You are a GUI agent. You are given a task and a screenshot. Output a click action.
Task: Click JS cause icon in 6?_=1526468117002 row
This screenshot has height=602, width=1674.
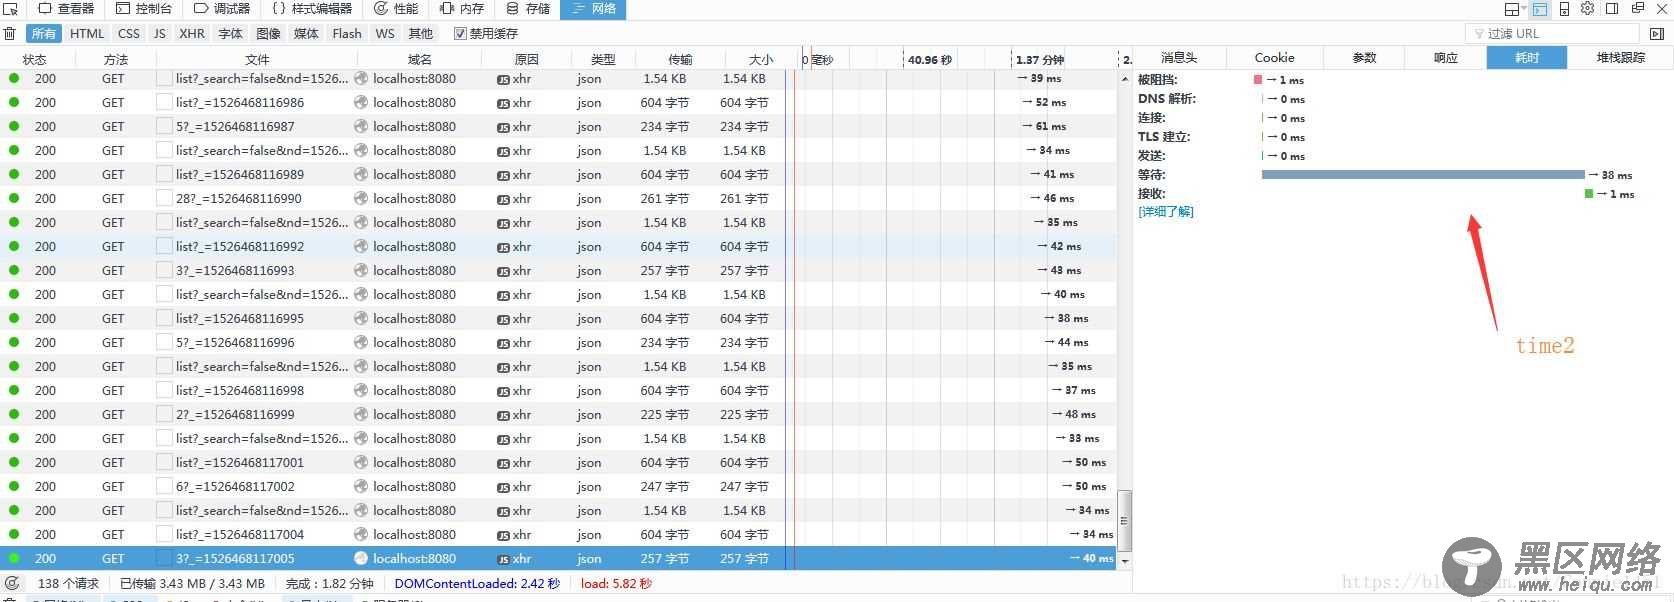pyautogui.click(x=503, y=487)
